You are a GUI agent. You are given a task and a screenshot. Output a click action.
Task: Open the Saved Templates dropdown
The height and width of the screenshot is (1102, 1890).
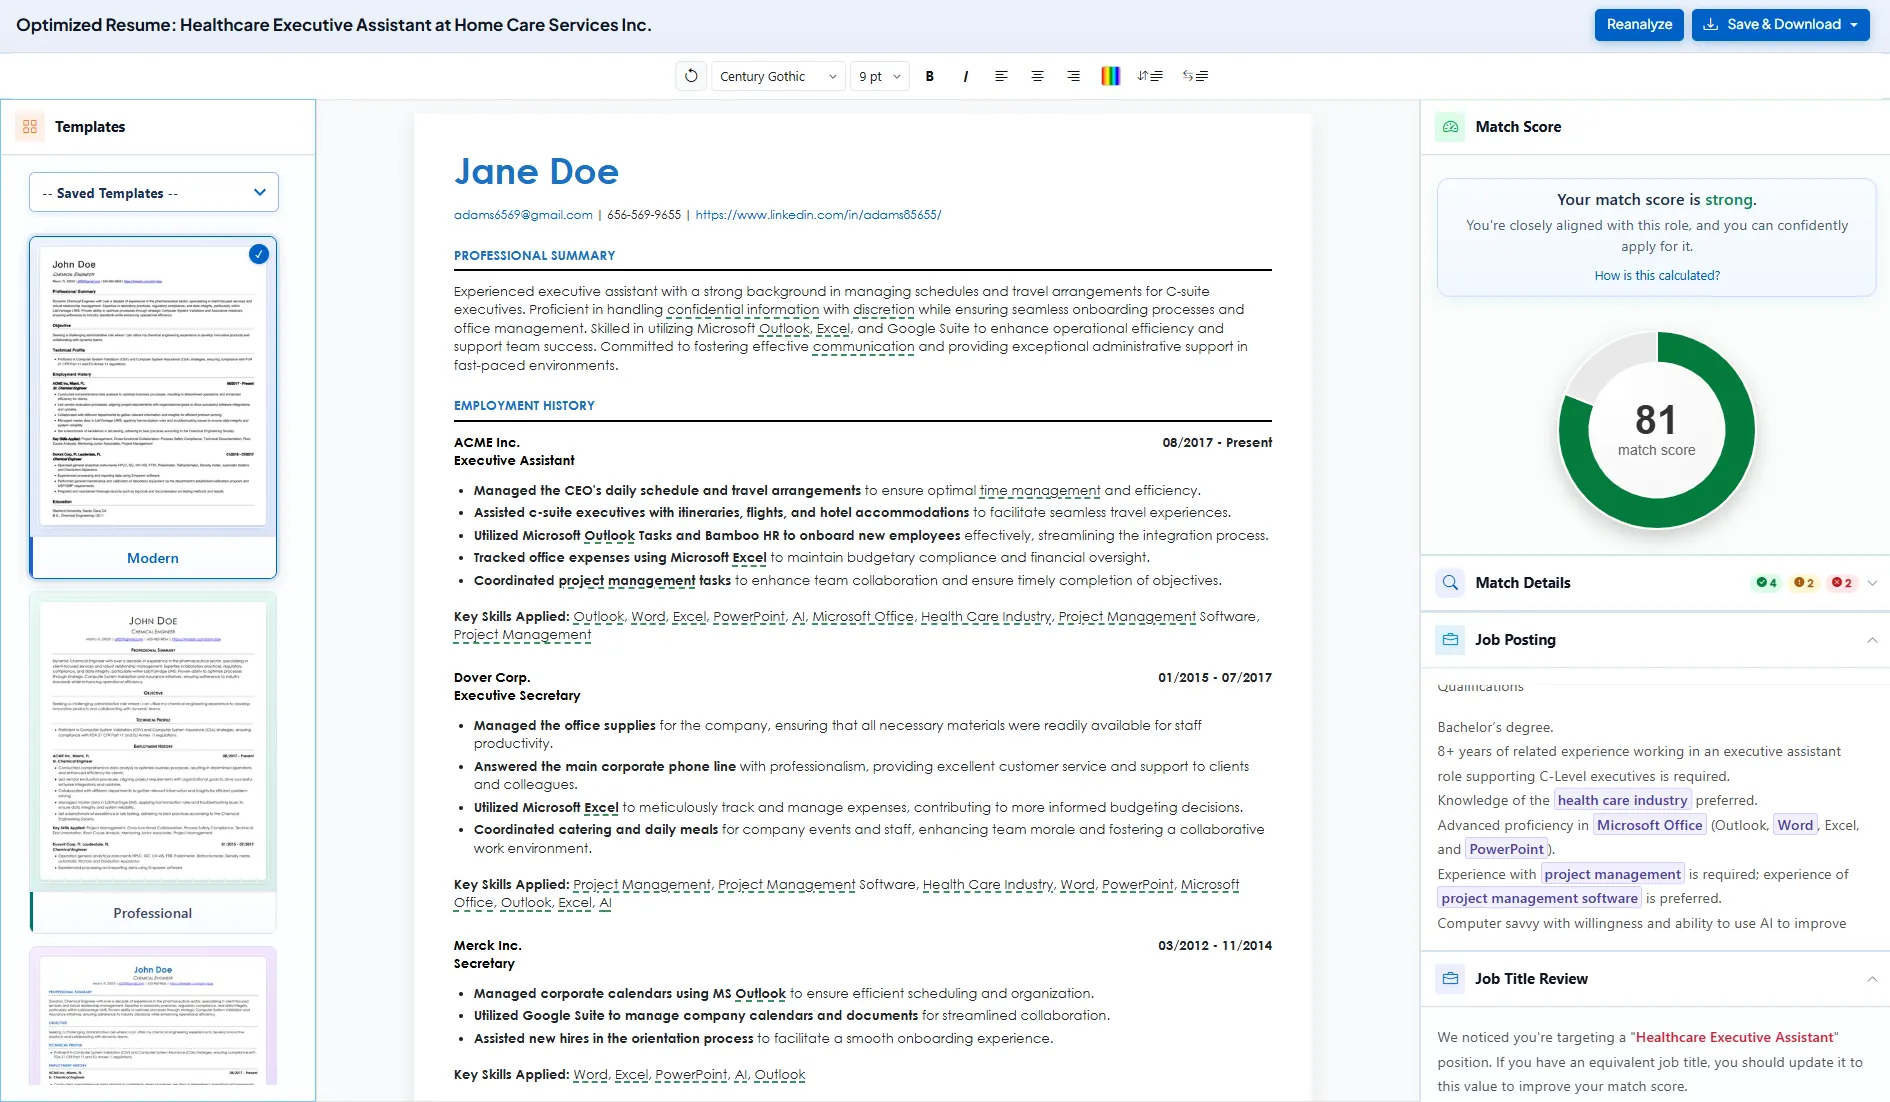click(154, 193)
